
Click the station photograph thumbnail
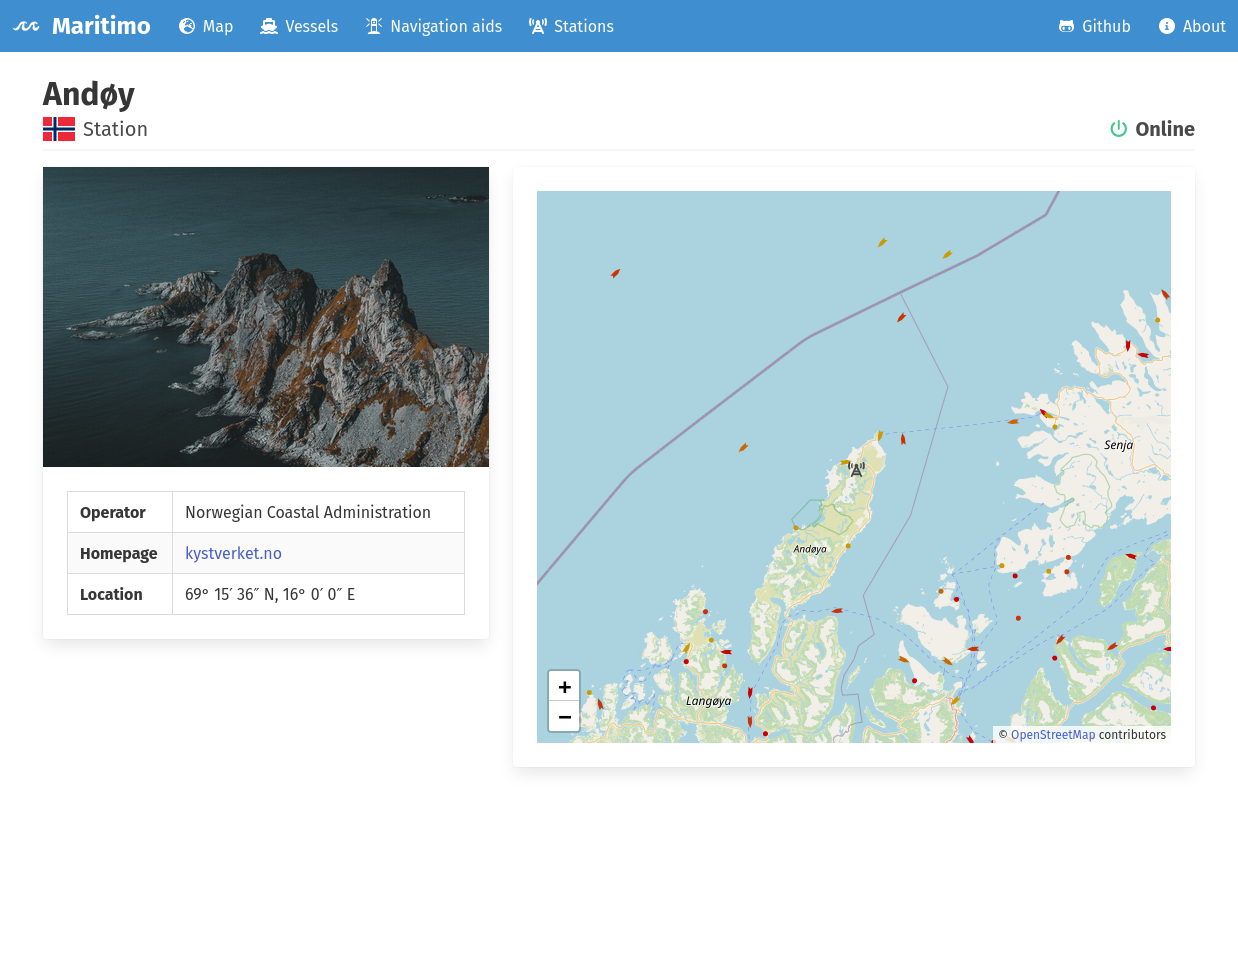point(266,317)
